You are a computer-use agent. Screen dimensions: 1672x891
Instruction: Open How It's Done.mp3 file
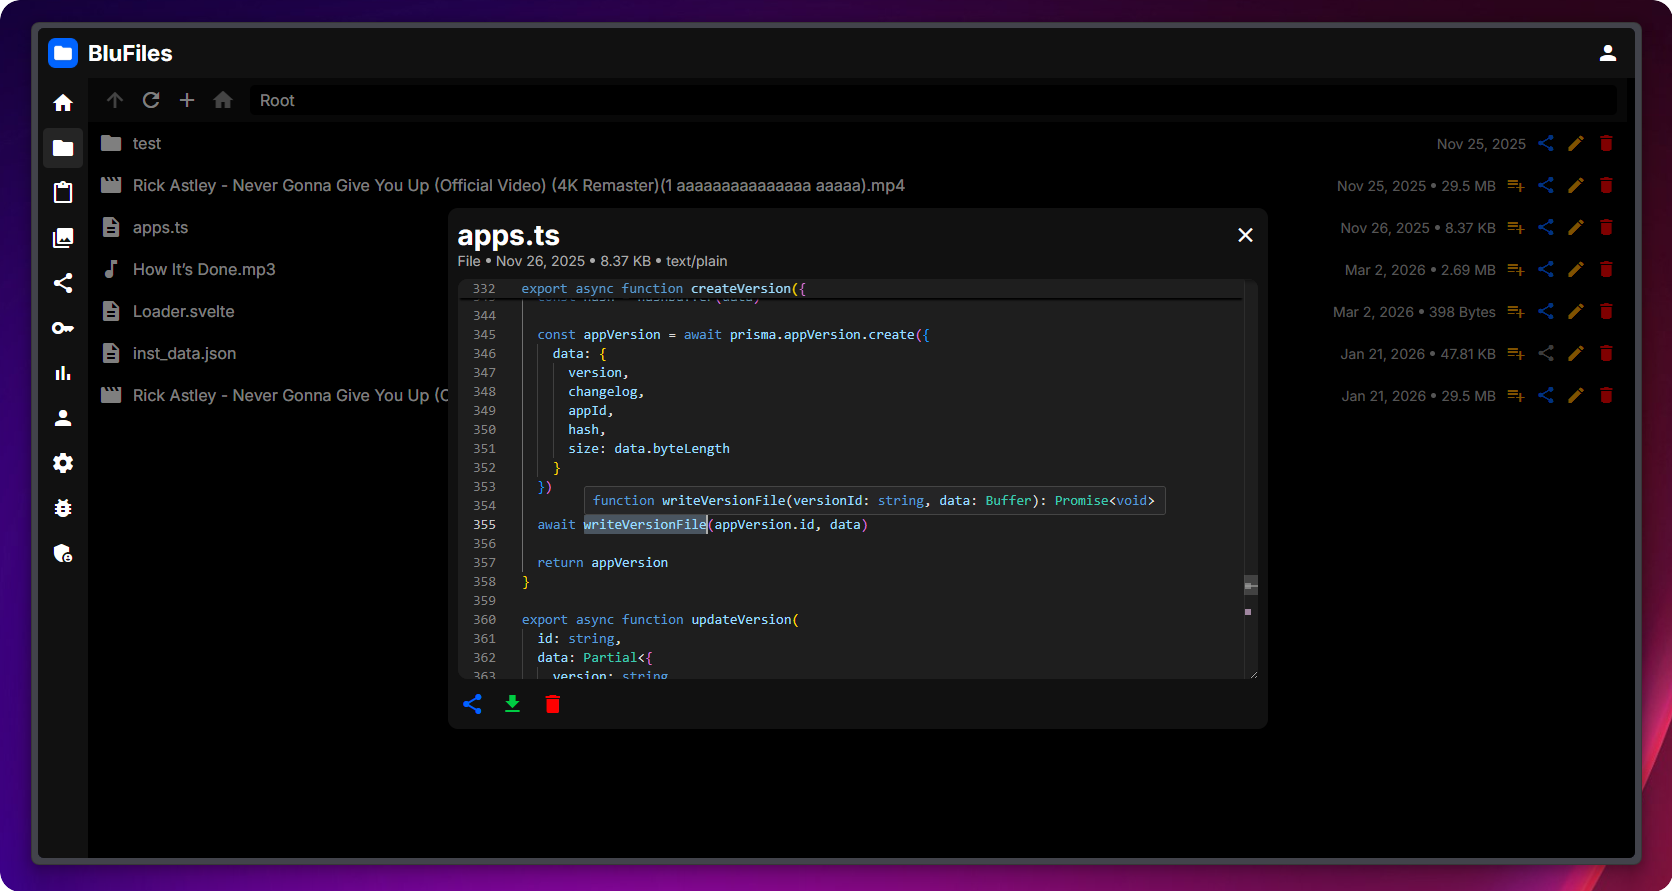[x=204, y=270]
